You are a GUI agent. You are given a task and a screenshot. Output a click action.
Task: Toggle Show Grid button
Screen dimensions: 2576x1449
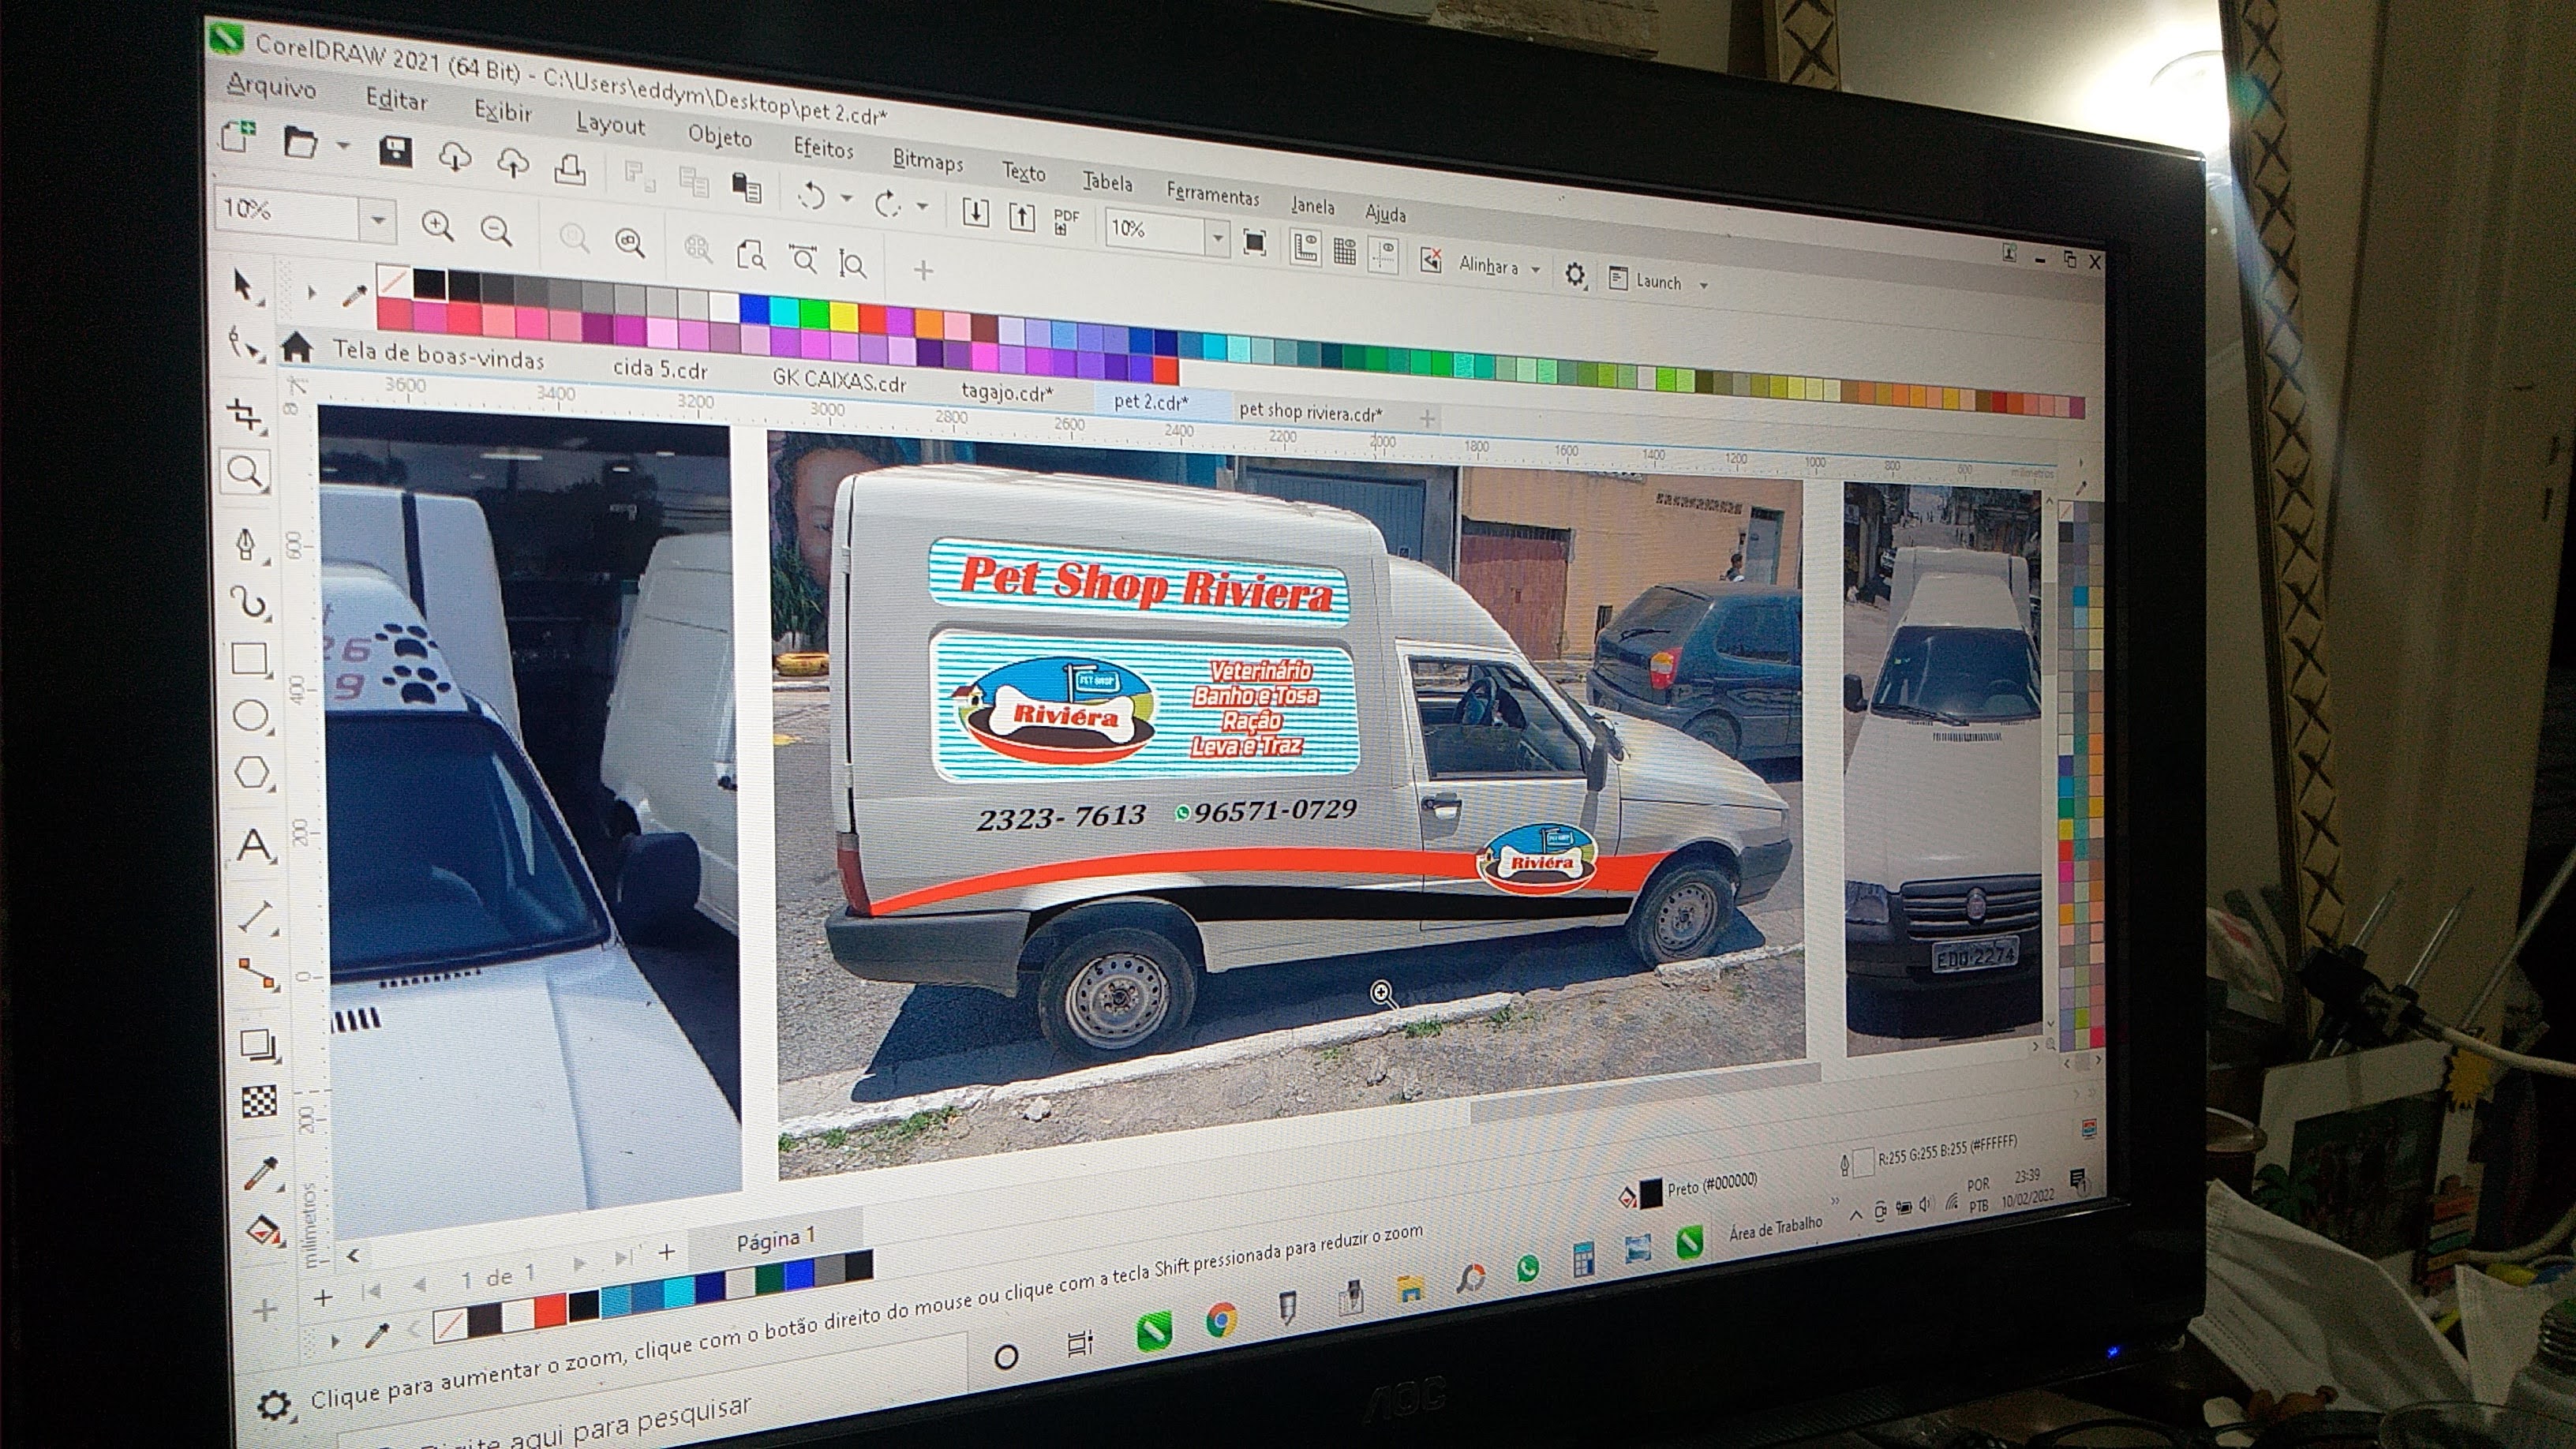[x=1345, y=251]
